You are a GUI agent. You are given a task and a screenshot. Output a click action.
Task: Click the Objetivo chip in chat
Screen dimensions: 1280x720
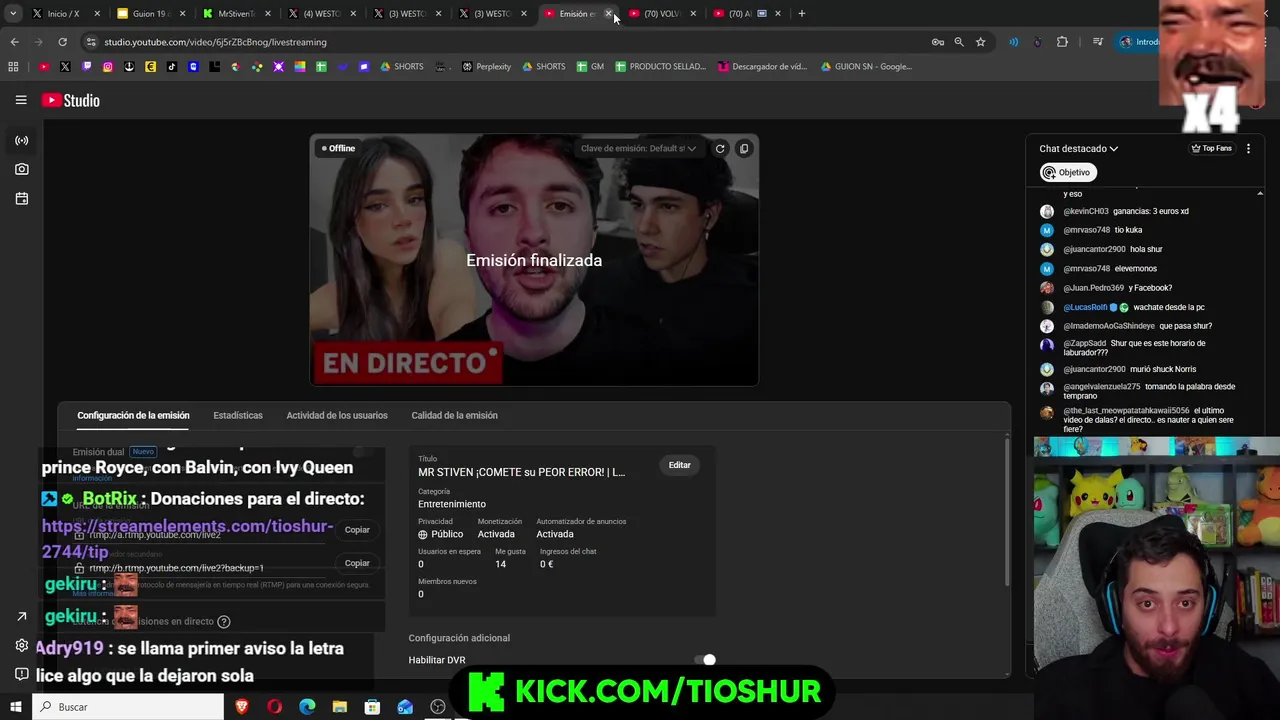pos(1068,172)
